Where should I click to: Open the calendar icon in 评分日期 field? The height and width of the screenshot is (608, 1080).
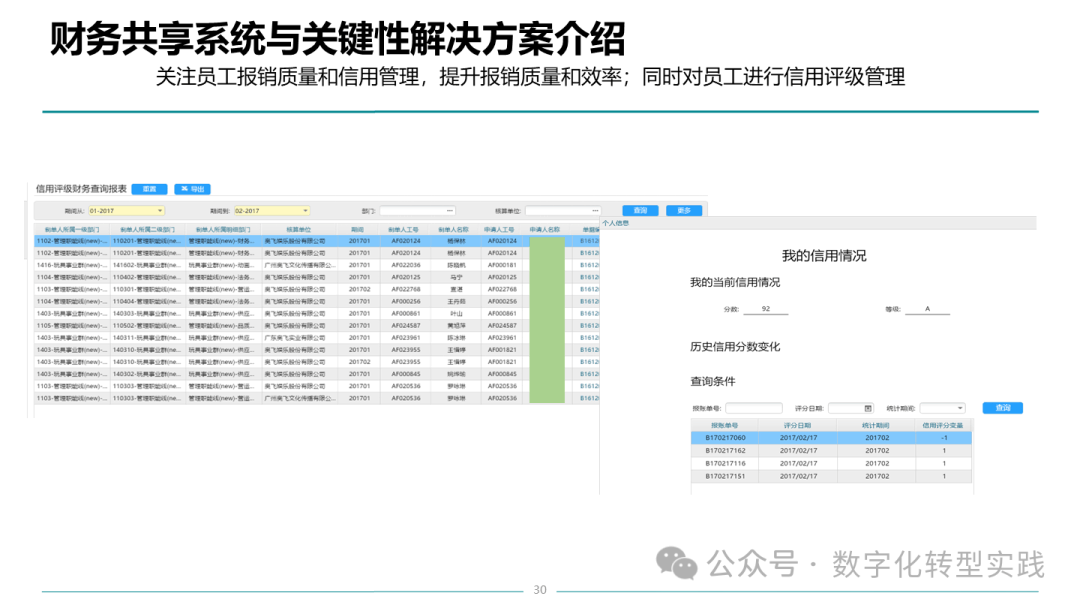(868, 408)
